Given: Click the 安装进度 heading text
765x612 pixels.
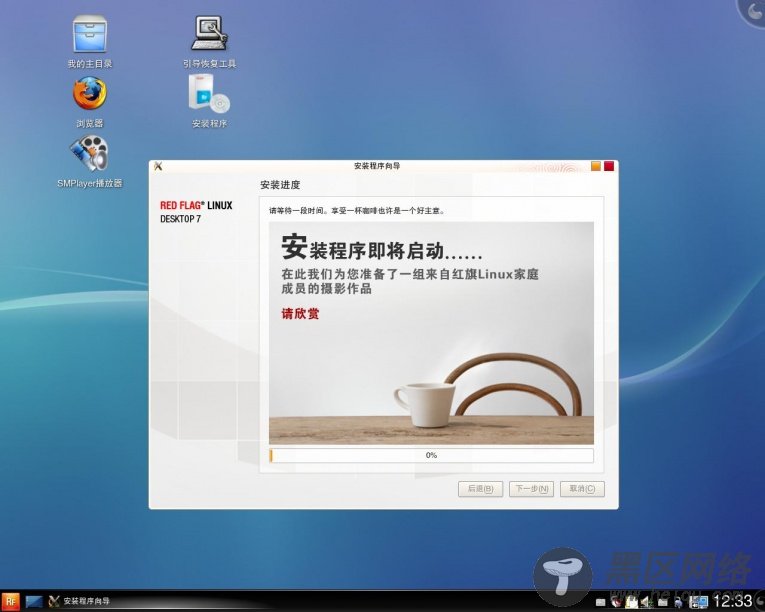Looking at the screenshot, I should click(x=280, y=185).
